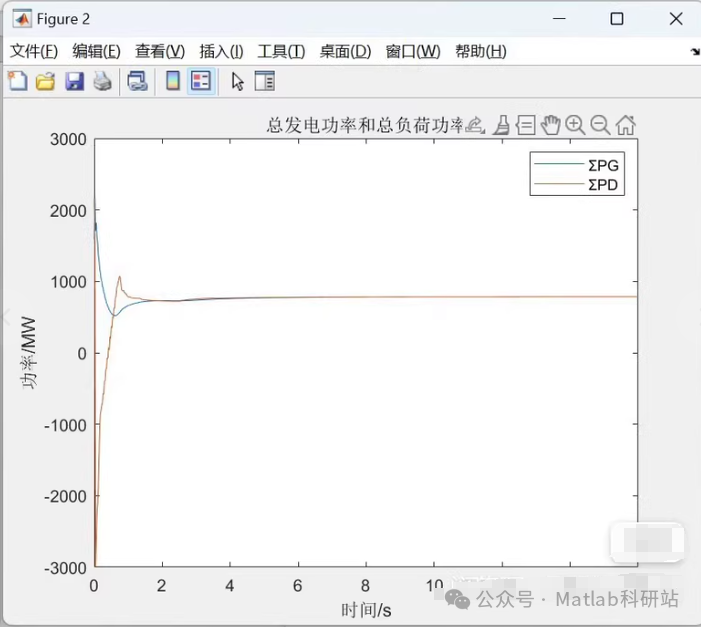The height and width of the screenshot is (627, 701).
Task: Open the 文件(F) menu
Action: point(34,51)
